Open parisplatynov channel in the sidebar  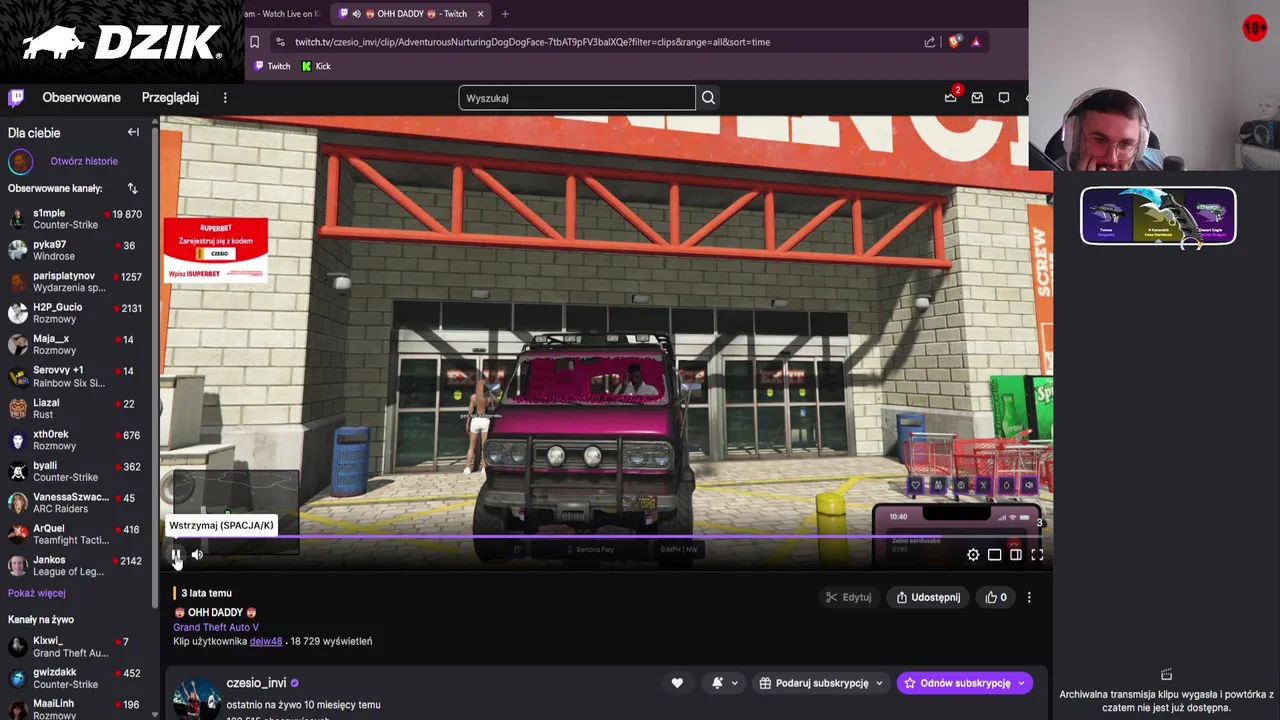(76, 282)
